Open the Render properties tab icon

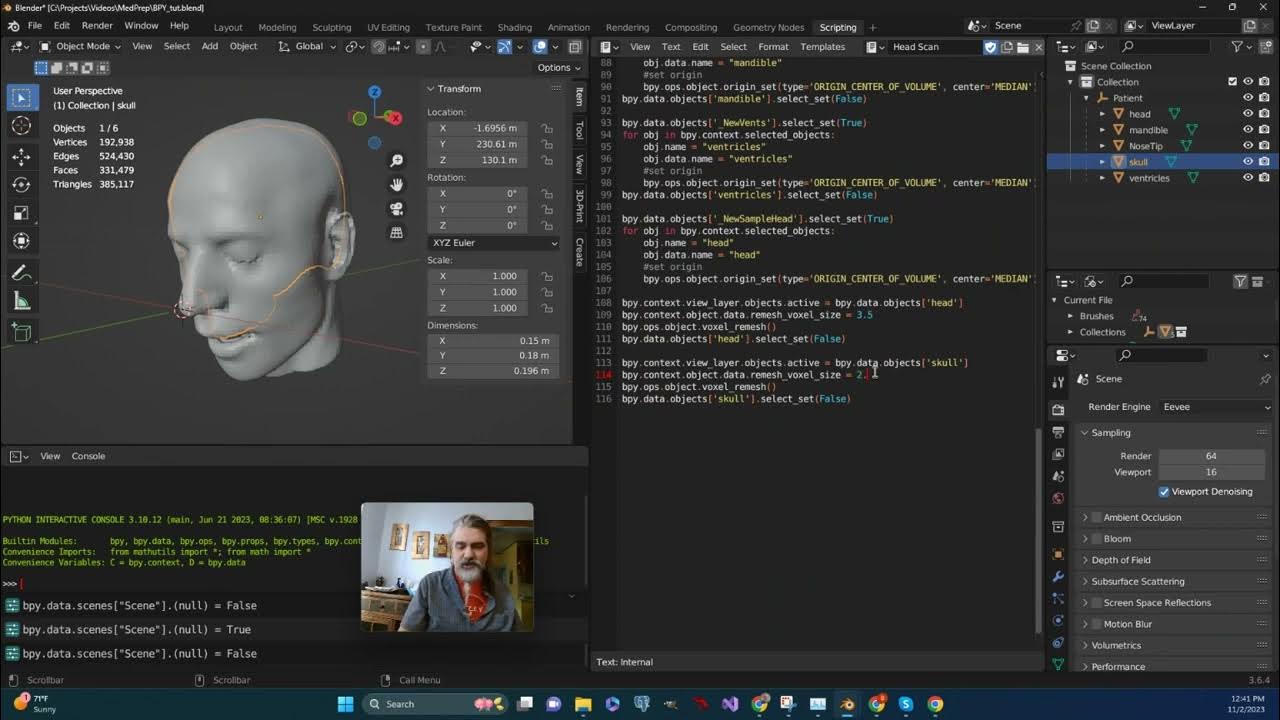(x=1058, y=410)
